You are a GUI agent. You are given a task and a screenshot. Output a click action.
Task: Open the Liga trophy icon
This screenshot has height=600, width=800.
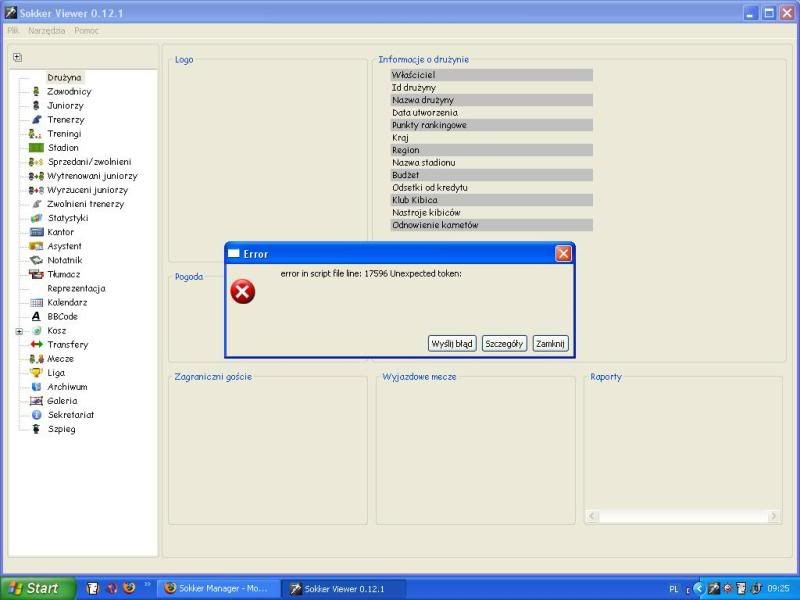point(37,373)
